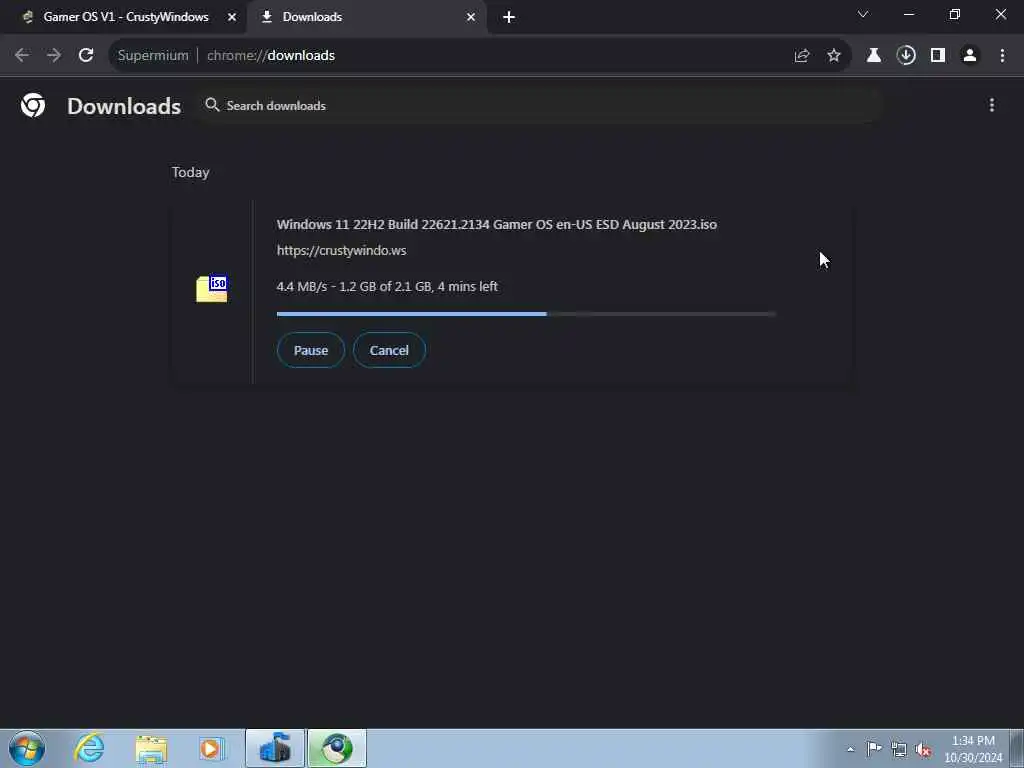Click the network tray icon
1024x768 pixels.
899,749
